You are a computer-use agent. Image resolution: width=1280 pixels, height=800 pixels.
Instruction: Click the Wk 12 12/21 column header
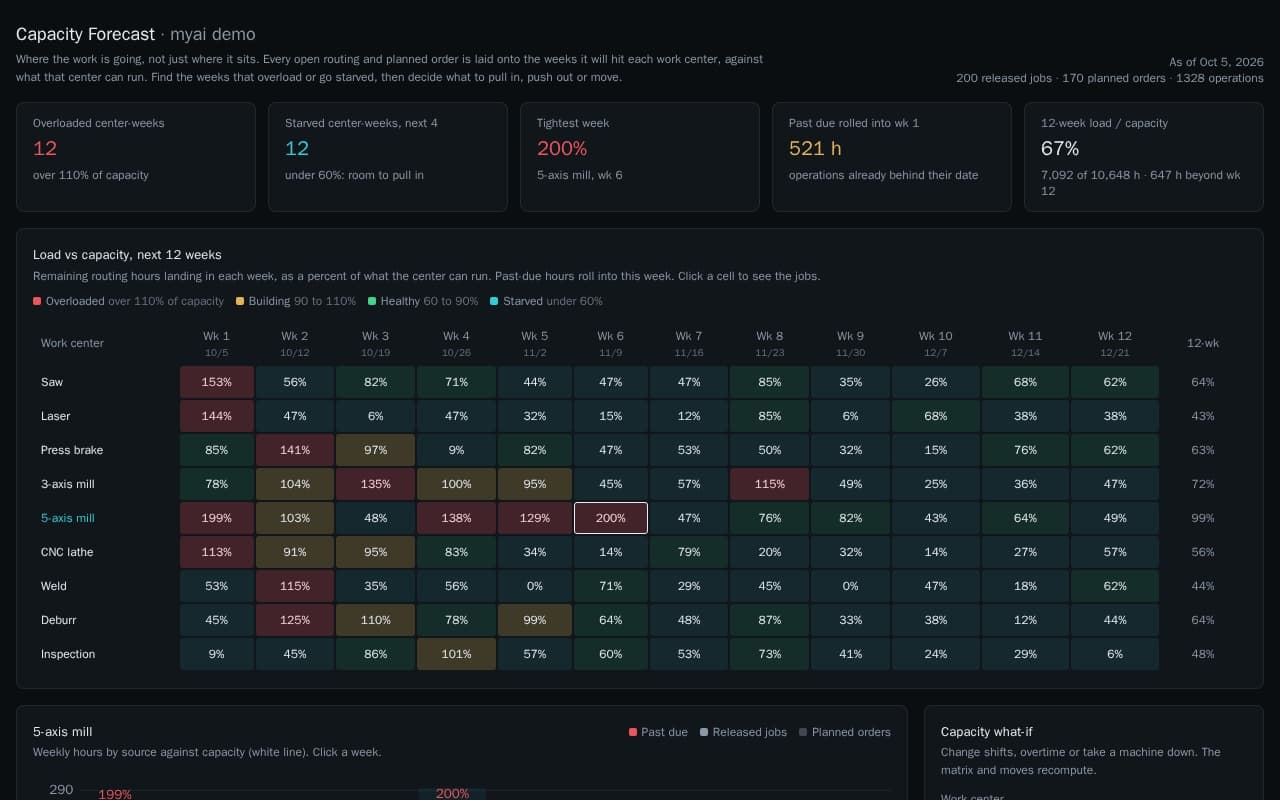click(x=1115, y=343)
